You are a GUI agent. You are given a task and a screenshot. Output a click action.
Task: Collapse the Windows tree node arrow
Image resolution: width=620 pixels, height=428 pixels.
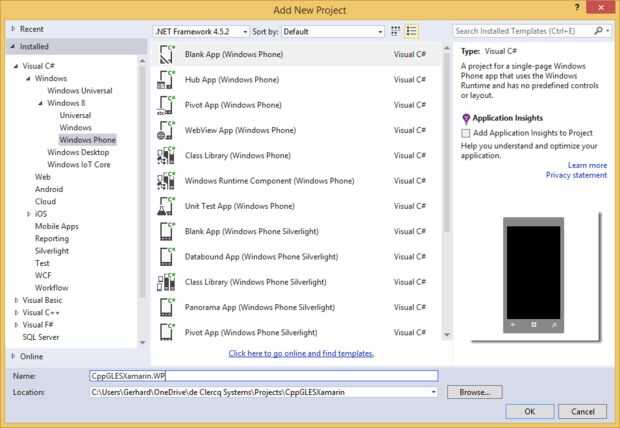[28, 78]
